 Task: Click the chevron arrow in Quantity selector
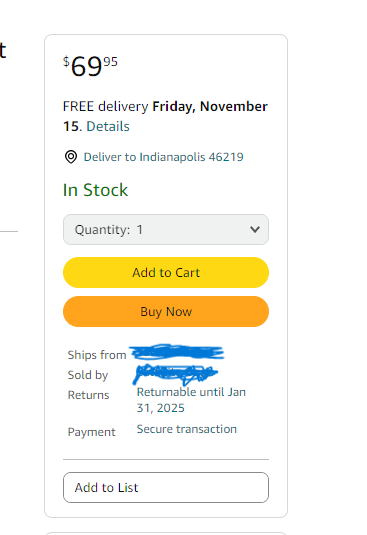coord(255,229)
